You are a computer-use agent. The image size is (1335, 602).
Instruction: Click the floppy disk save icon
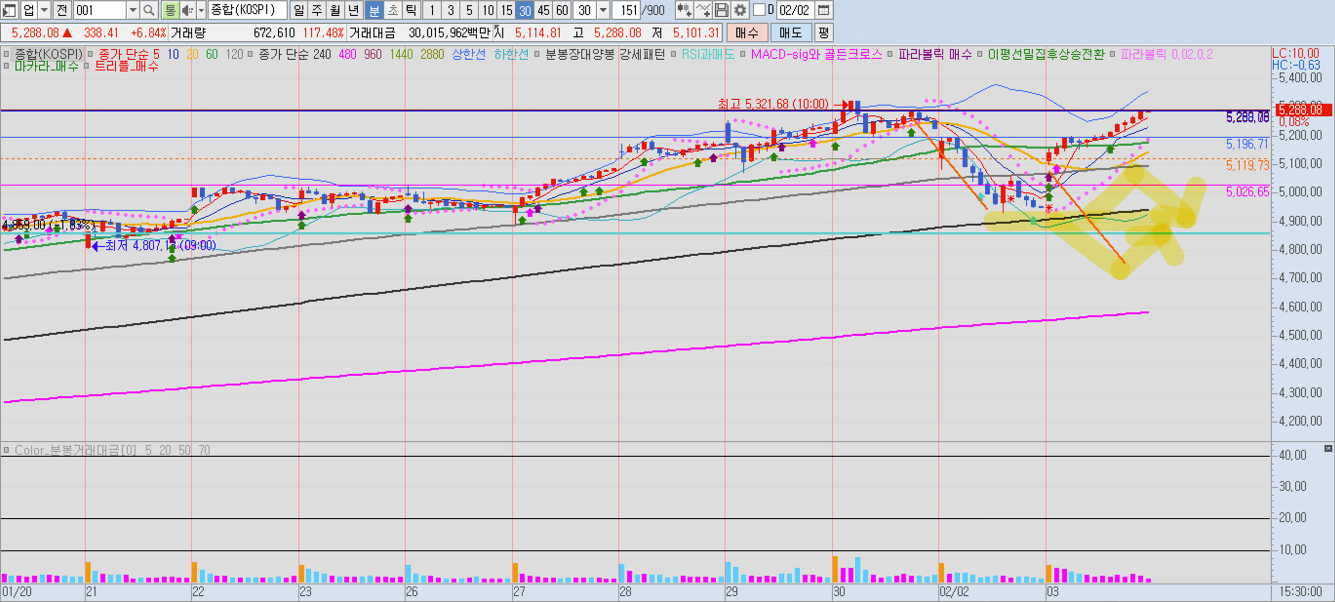pos(722,10)
